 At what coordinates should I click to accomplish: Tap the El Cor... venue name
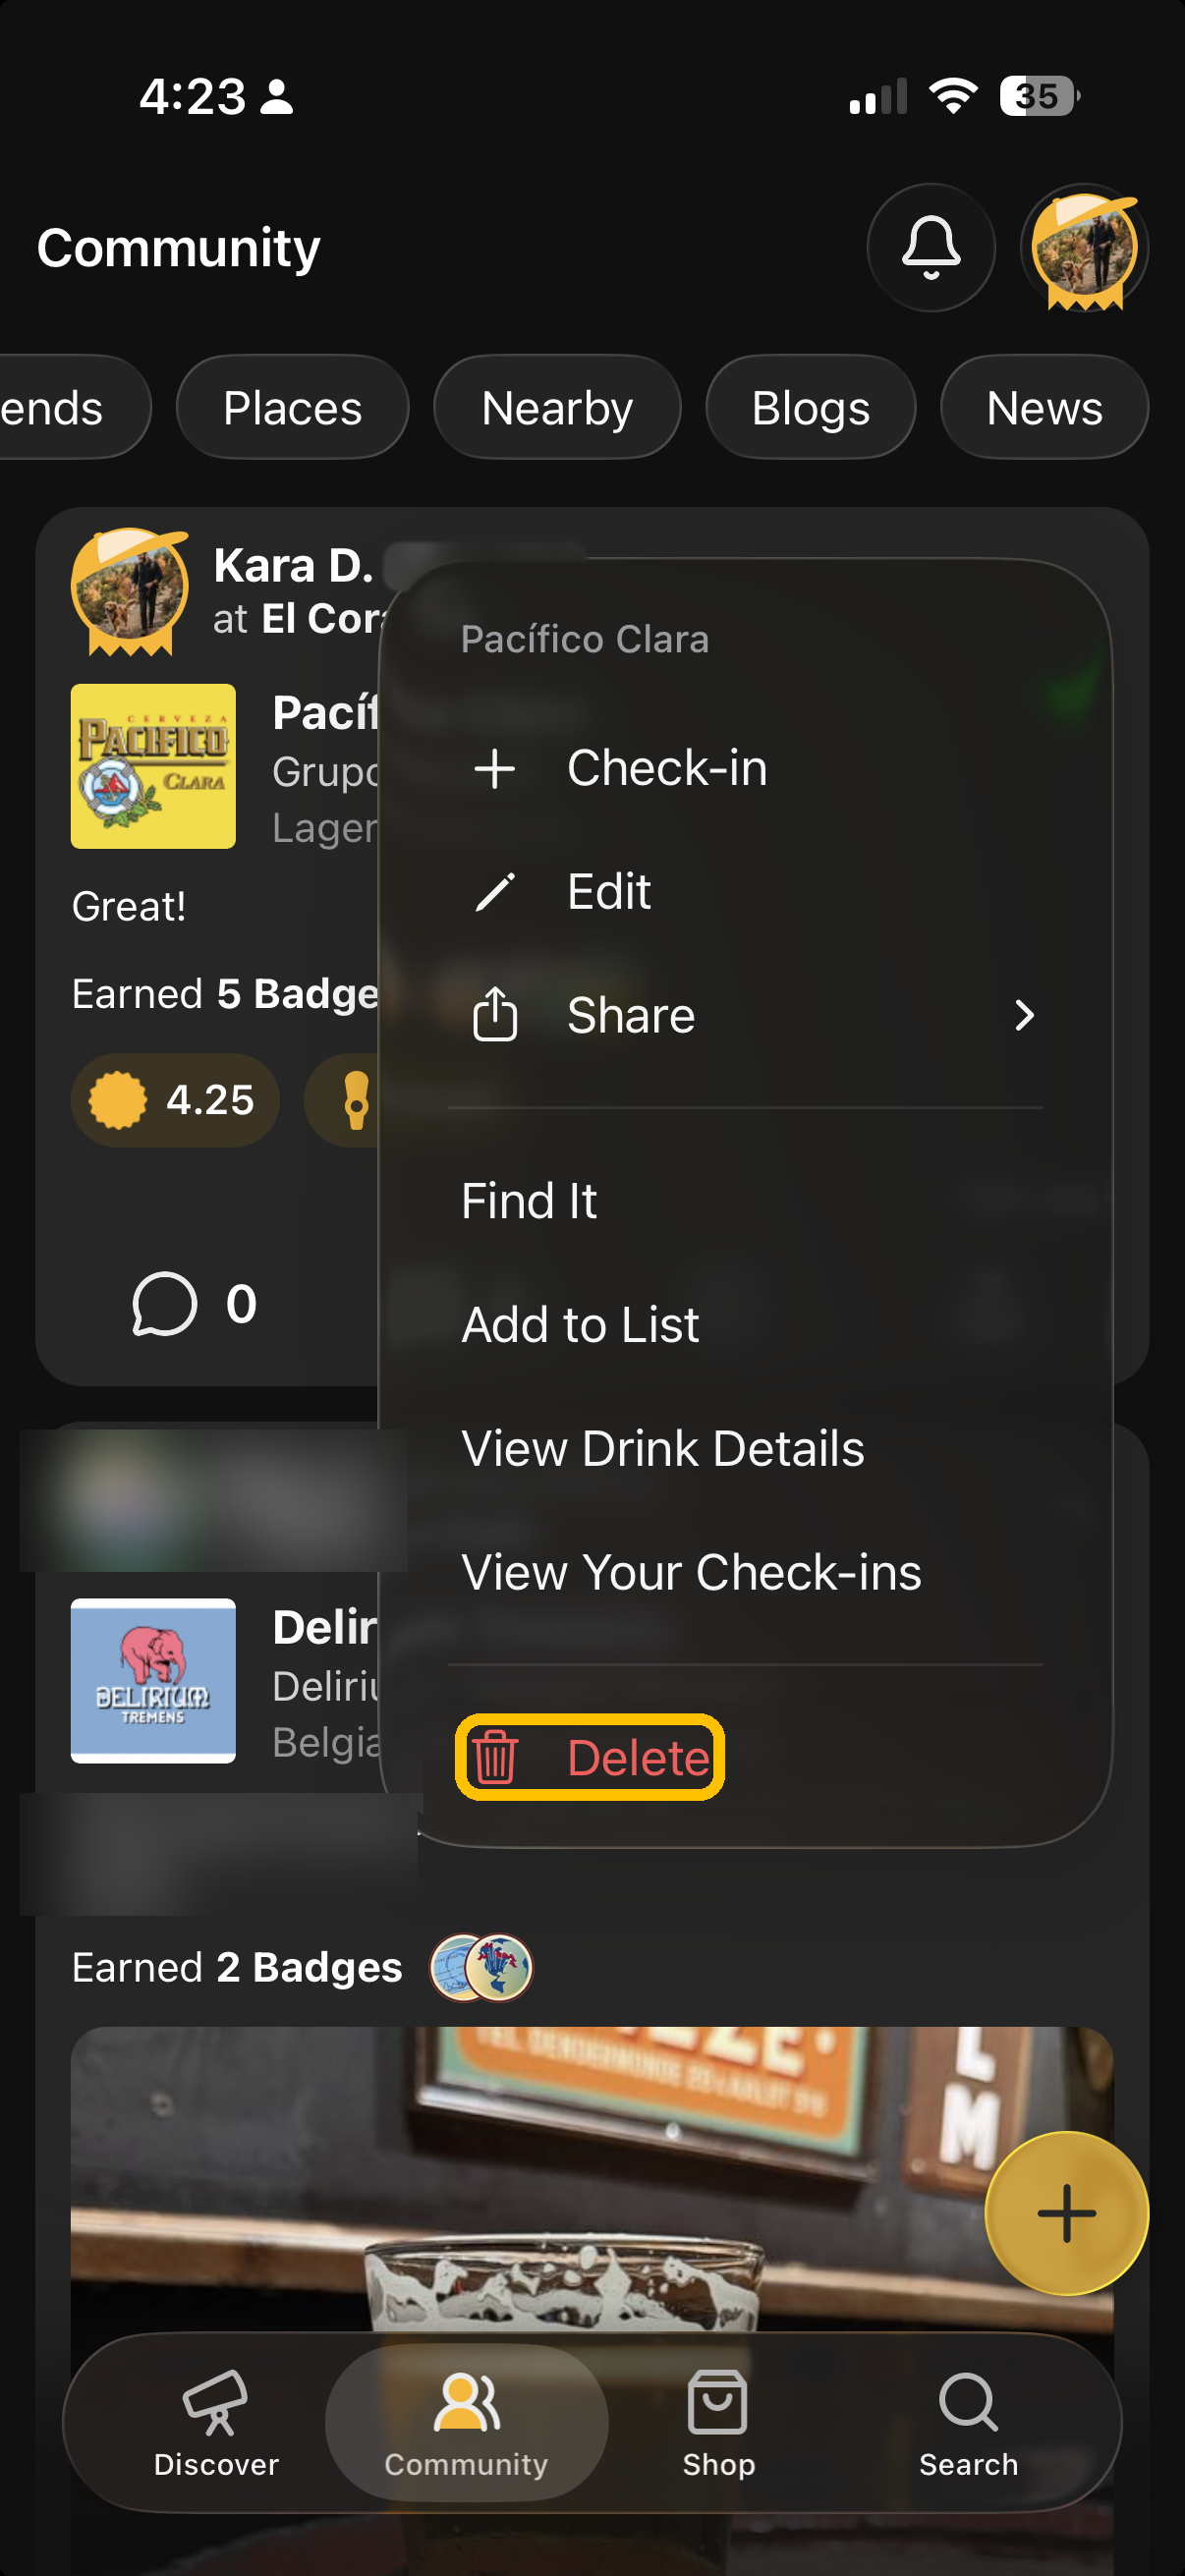tap(322, 619)
